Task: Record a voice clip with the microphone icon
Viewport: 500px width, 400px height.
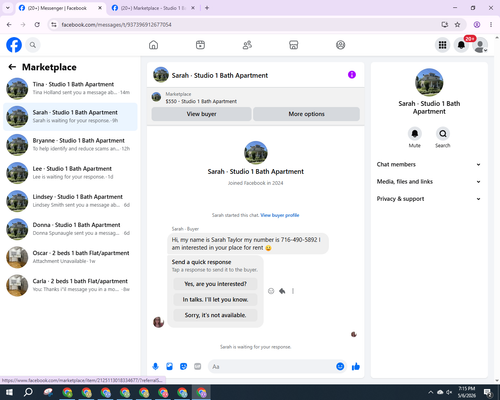Action: point(155,367)
